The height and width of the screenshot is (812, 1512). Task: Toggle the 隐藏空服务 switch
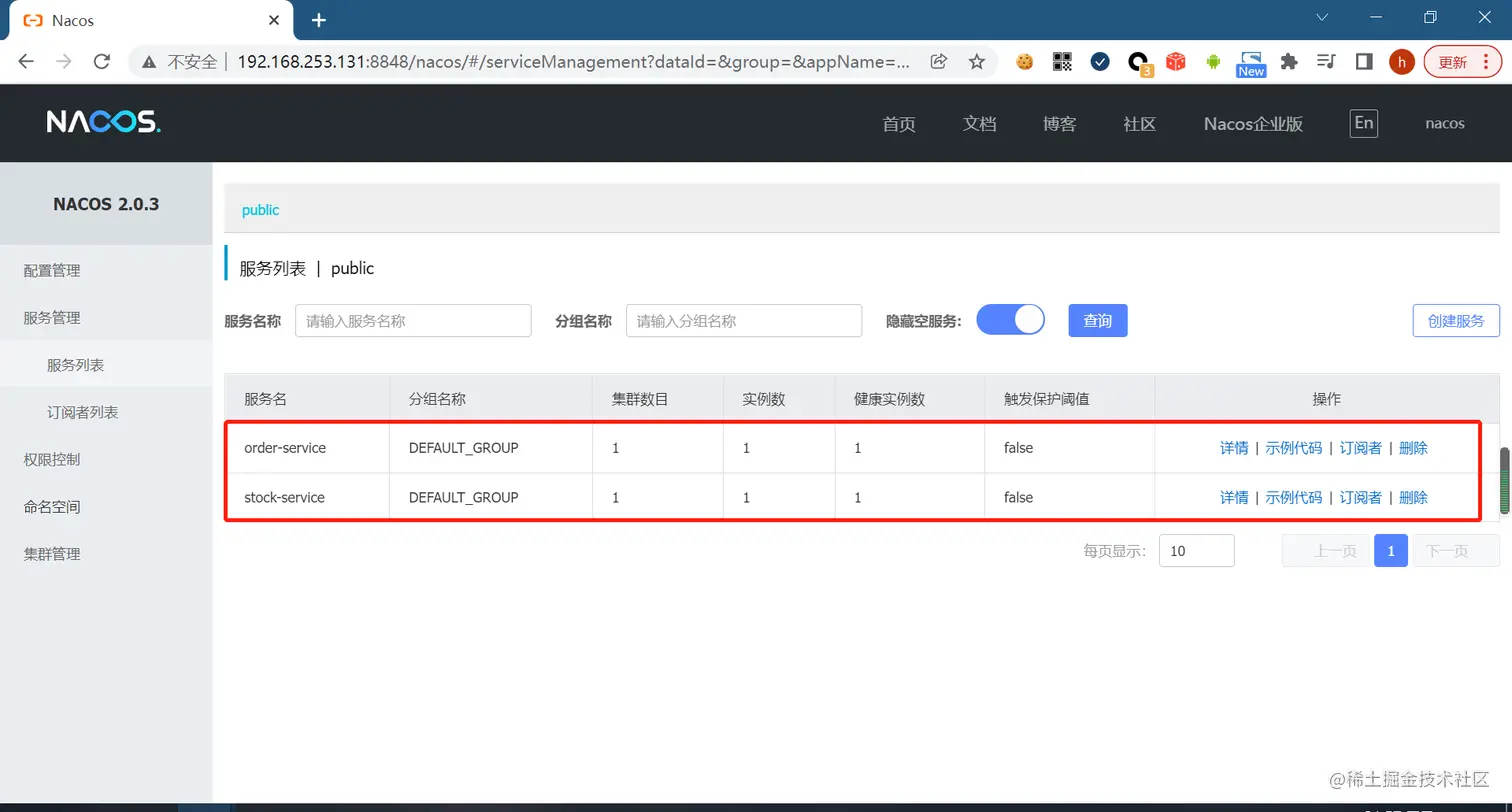click(x=1010, y=320)
